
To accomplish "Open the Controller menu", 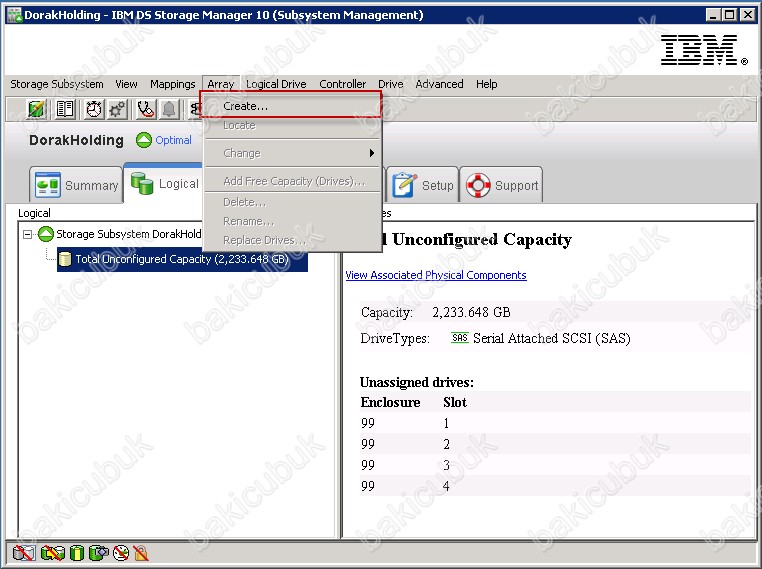I will pyautogui.click(x=343, y=84).
